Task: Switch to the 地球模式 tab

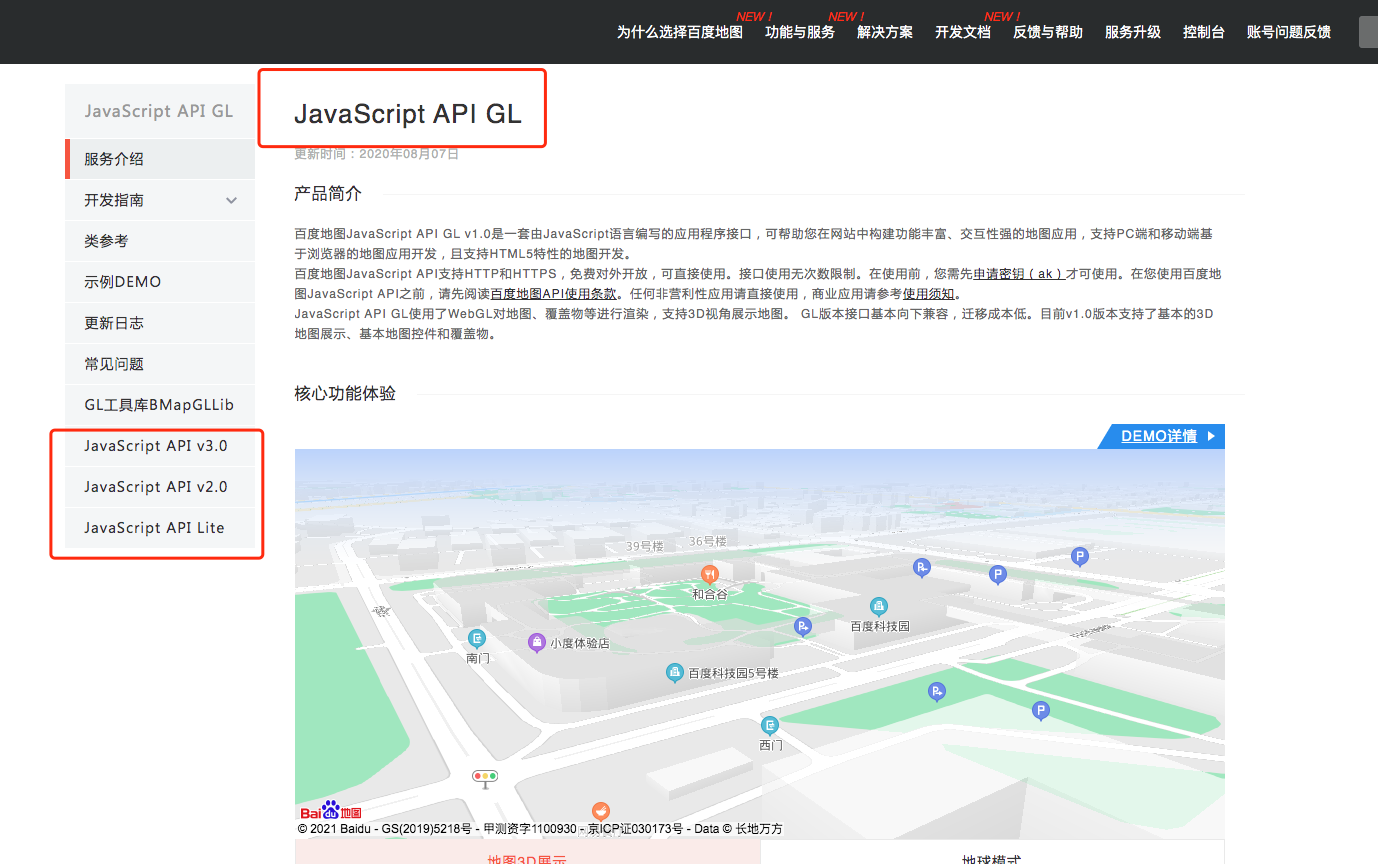Action: coord(992,858)
